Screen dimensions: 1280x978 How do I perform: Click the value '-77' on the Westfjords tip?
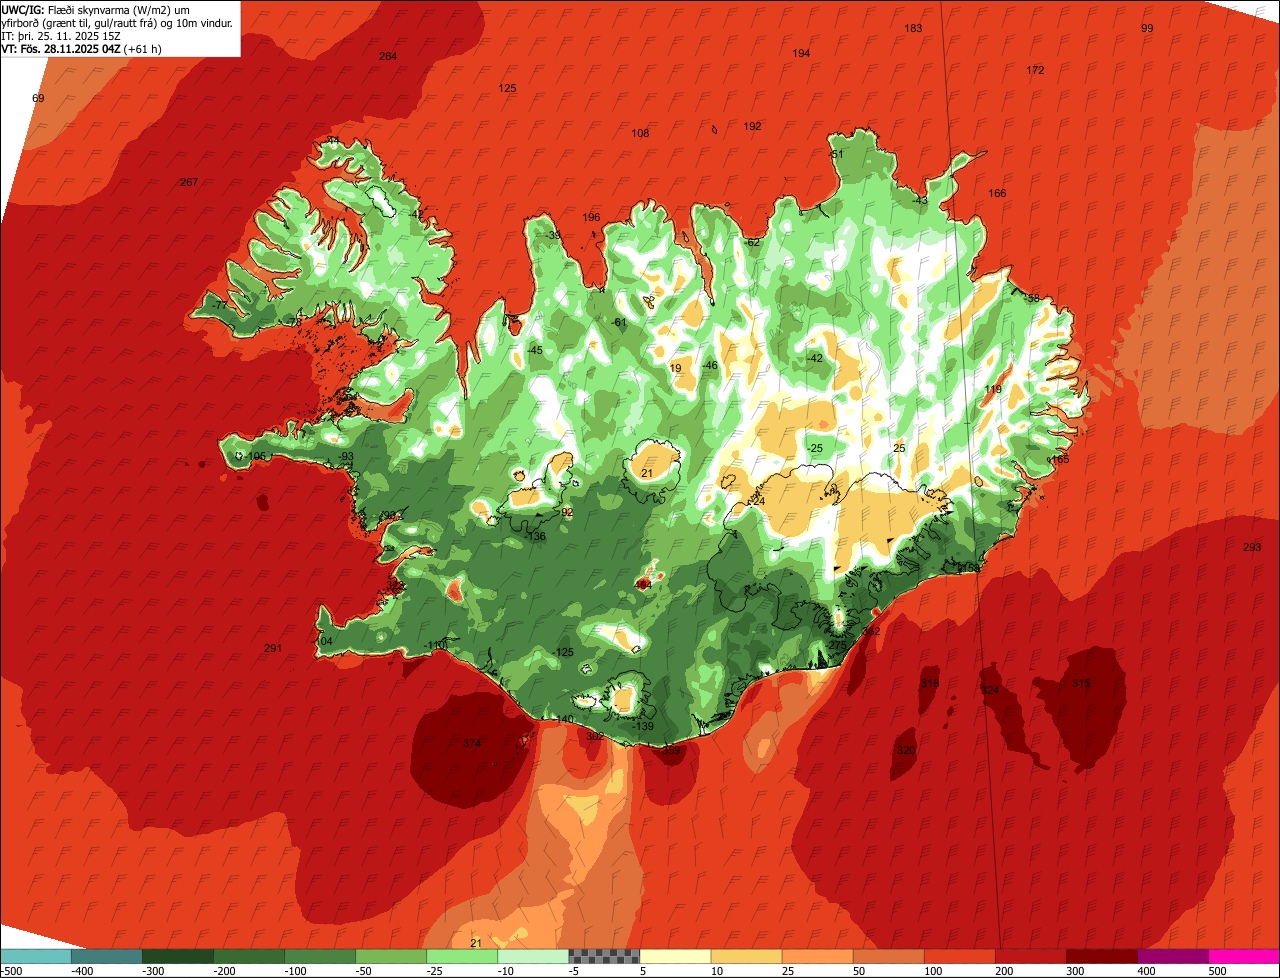point(218,305)
